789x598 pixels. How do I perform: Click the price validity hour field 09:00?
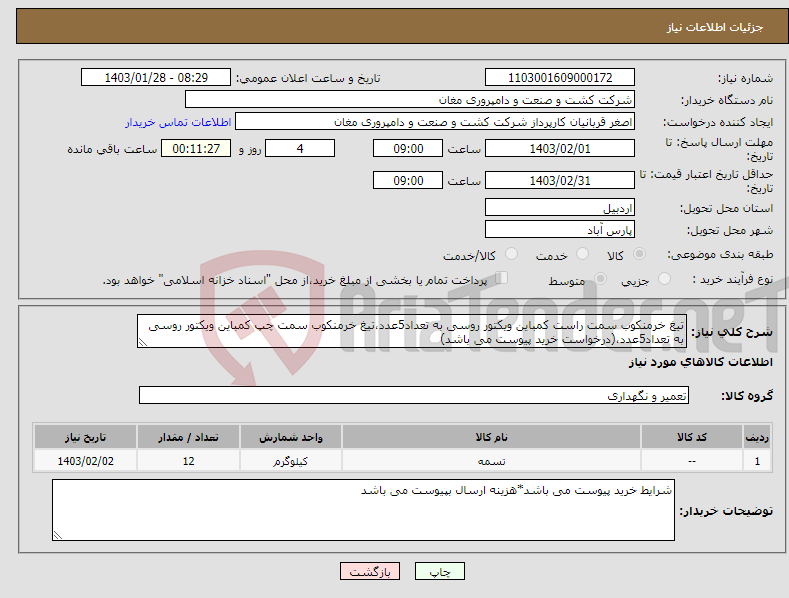[408, 180]
